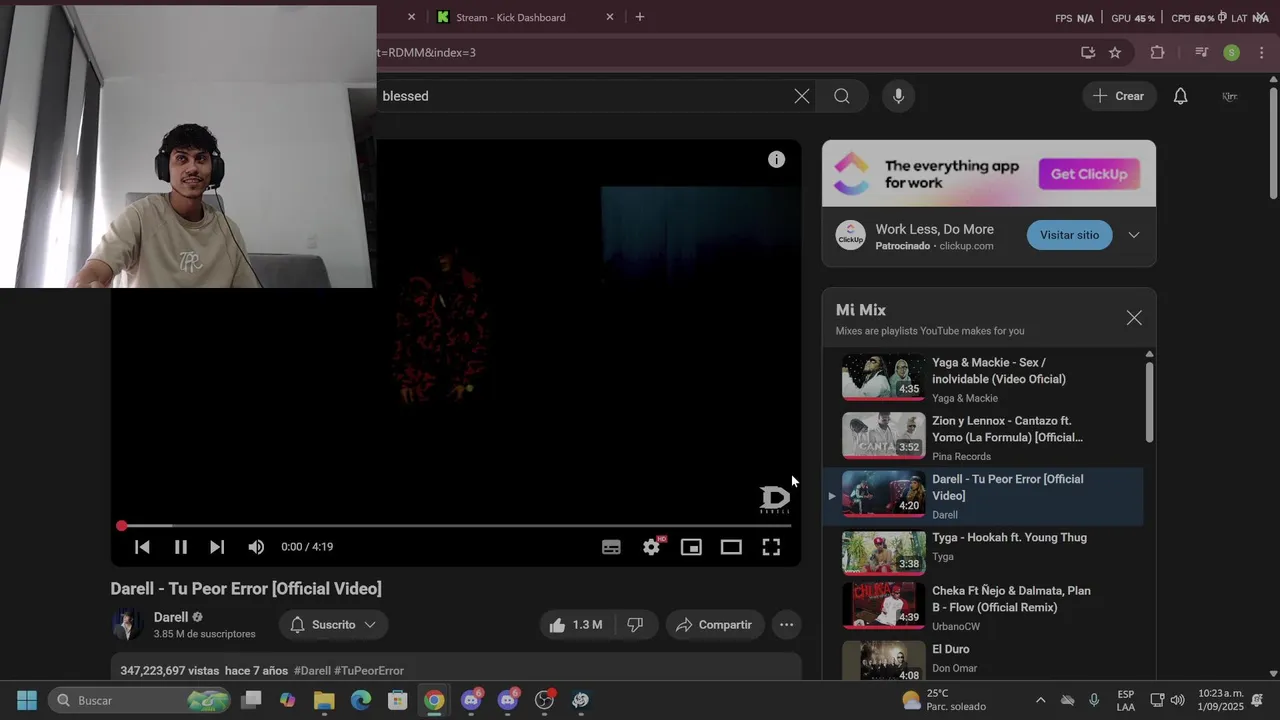This screenshot has height=720, width=1280.
Task: Click Visitar sitio on the ClickUp ad
Action: click(1069, 235)
